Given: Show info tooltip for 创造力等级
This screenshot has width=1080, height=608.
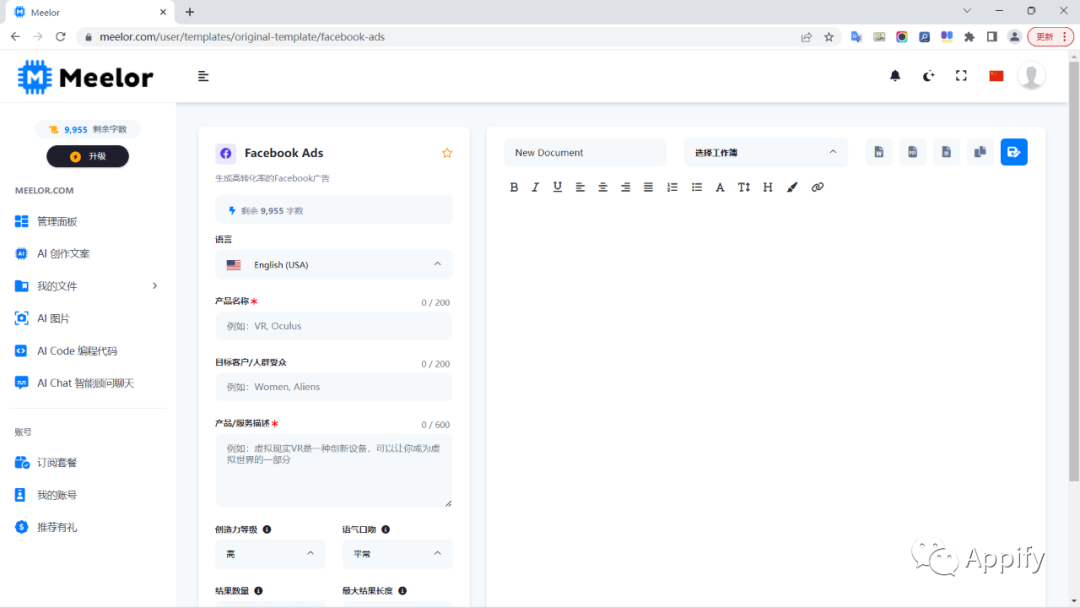Looking at the screenshot, I should [x=267, y=530].
